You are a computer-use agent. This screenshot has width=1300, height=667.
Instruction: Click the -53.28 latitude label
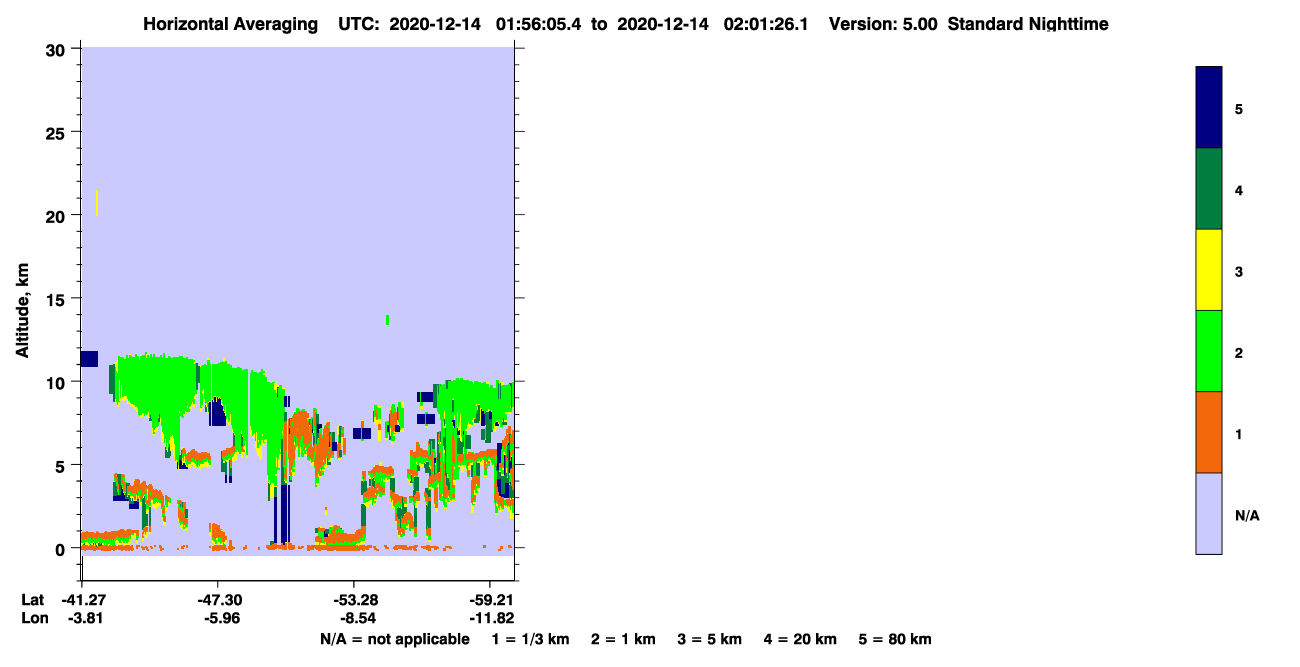point(354,600)
